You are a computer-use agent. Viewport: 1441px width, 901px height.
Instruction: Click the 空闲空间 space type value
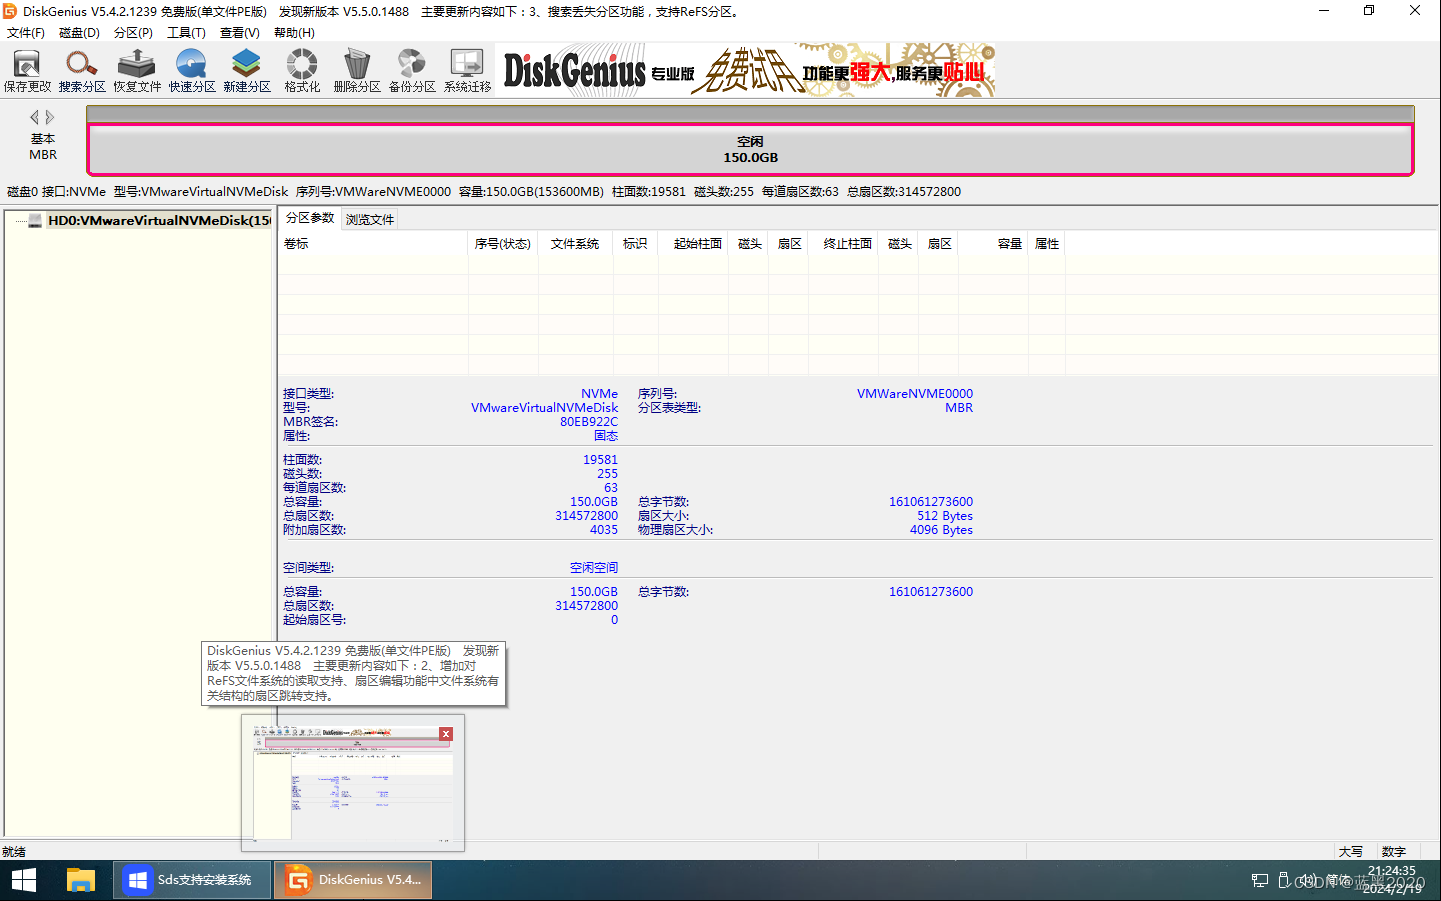594,568
